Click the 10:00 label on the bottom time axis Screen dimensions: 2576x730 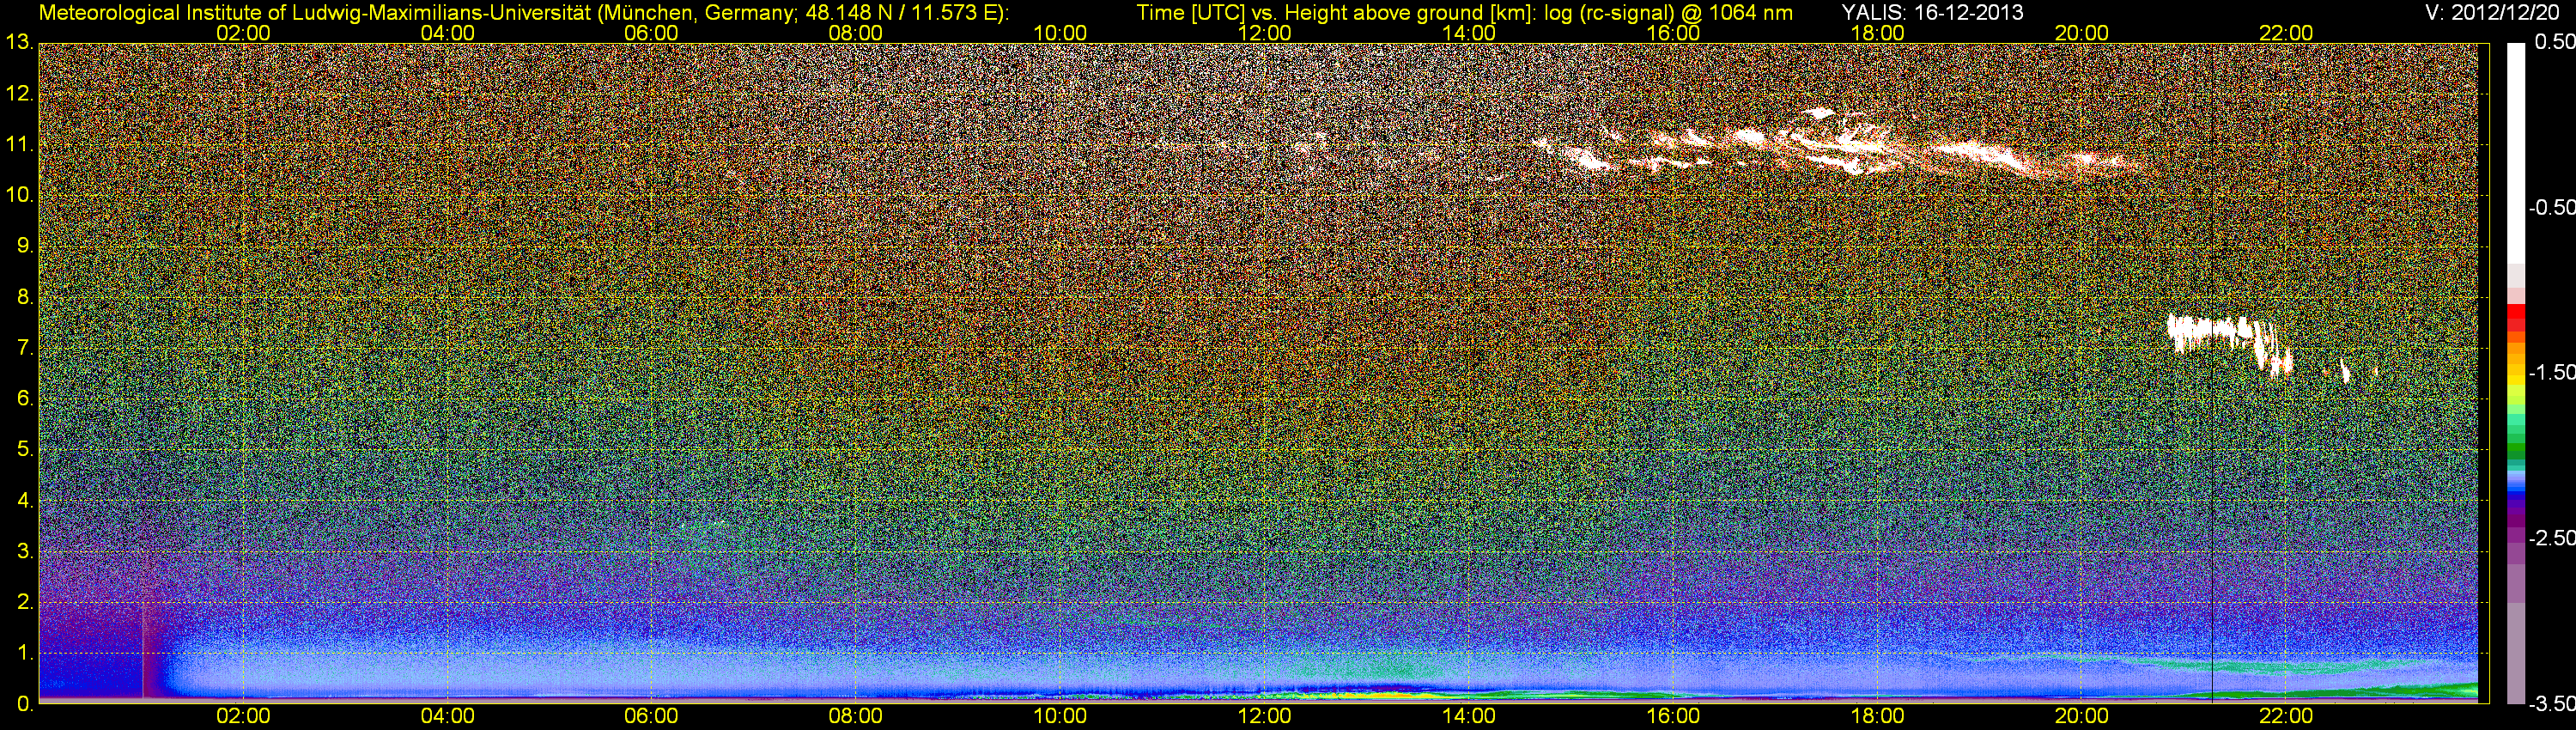click(x=1060, y=717)
